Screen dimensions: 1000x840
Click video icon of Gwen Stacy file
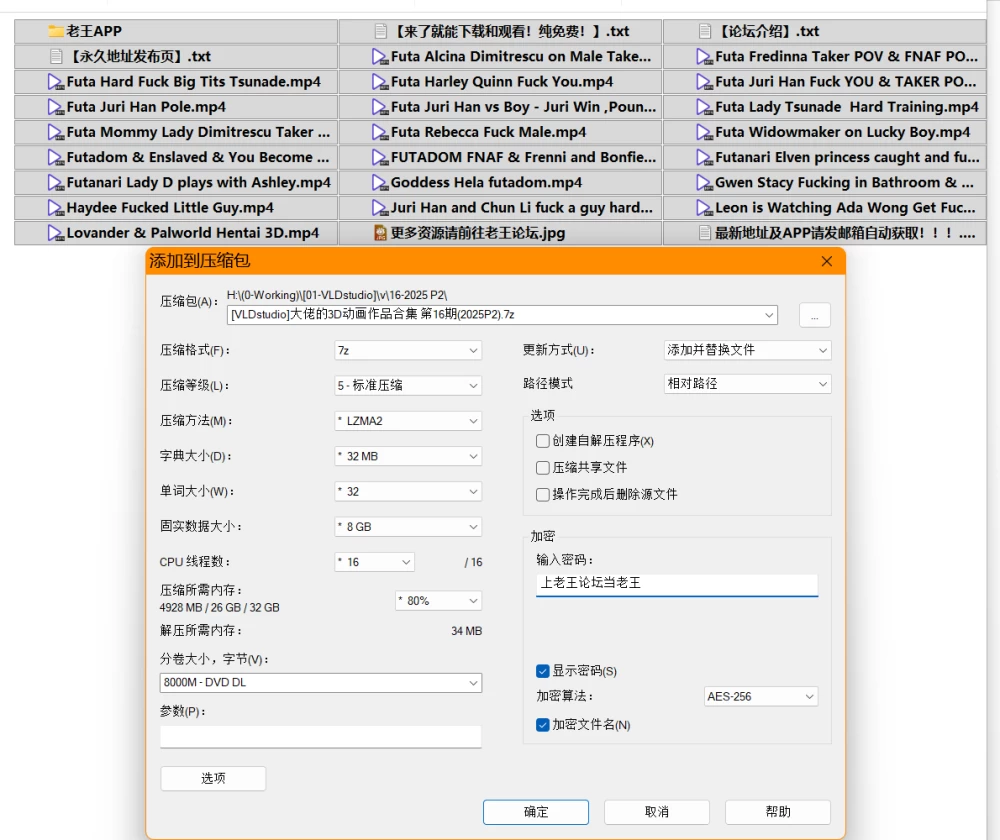[x=705, y=183]
